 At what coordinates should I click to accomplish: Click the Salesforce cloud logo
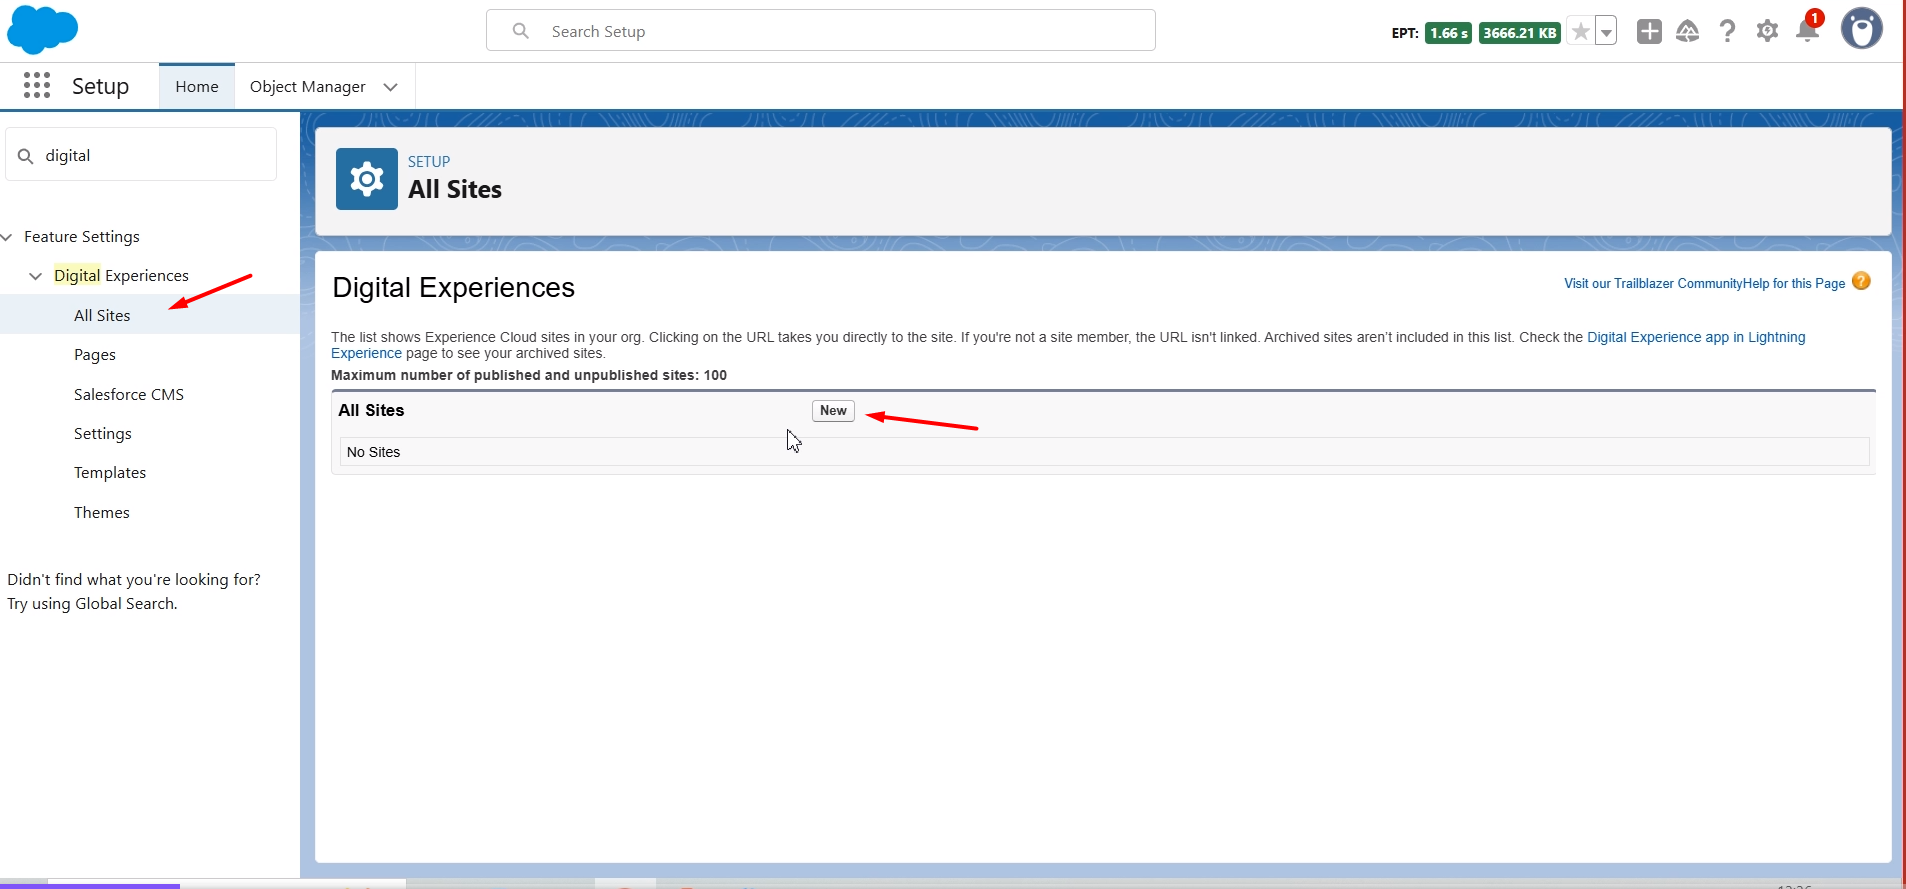coord(42,29)
